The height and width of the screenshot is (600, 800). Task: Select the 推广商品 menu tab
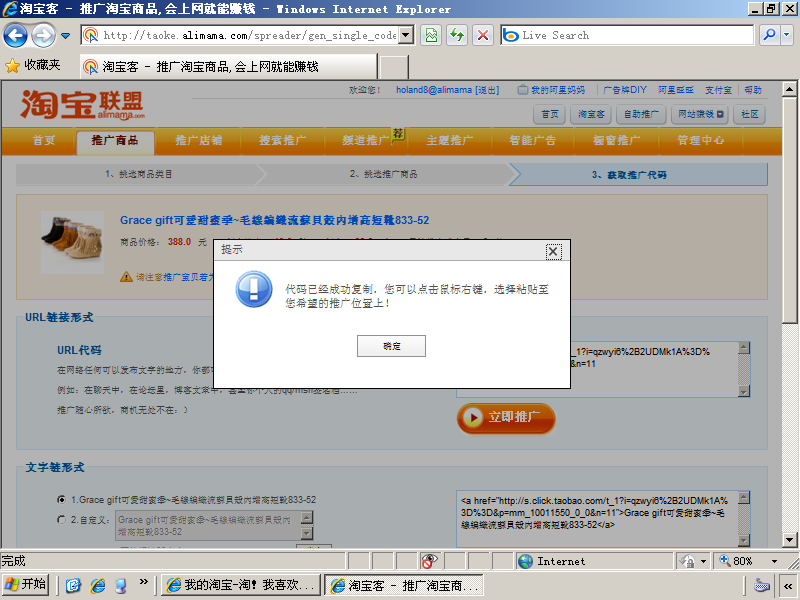[x=115, y=141]
